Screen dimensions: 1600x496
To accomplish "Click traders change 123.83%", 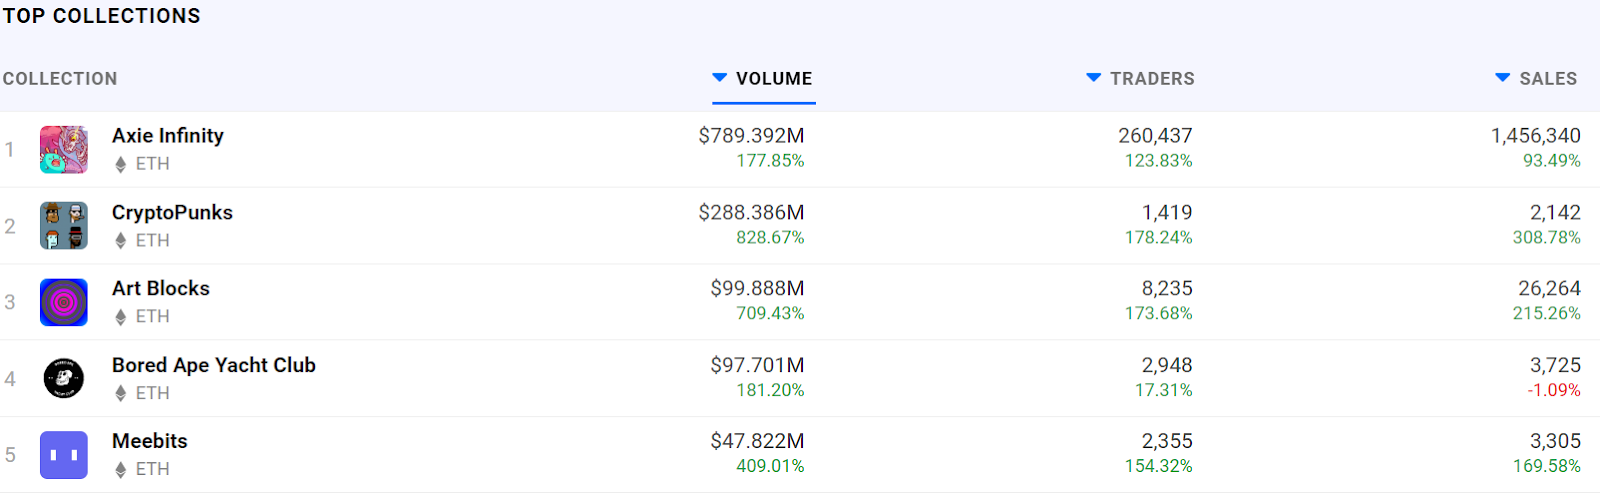I will coord(1158,161).
